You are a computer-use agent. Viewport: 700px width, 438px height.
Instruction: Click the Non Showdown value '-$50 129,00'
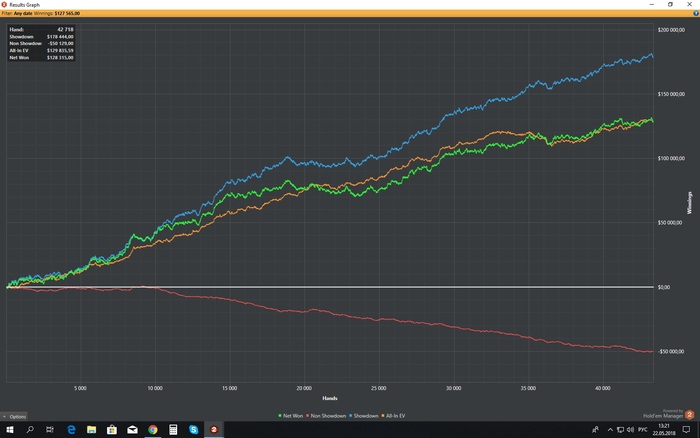pyautogui.click(x=61, y=43)
